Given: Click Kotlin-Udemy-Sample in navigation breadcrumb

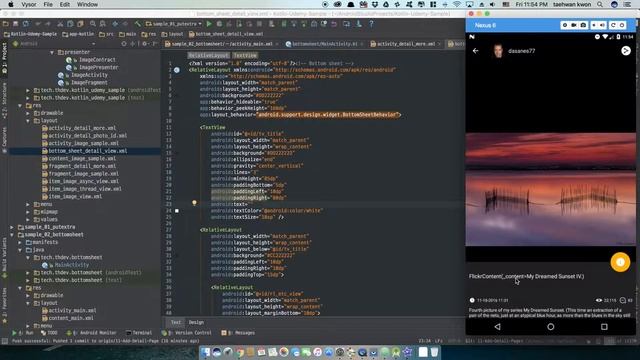Looking at the screenshot, I should [x=31, y=34].
